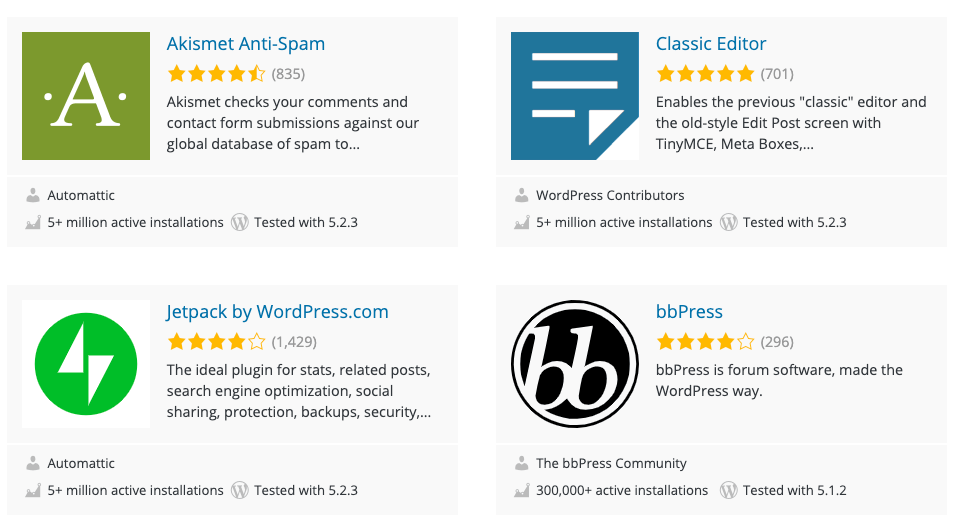Viewport: 958px width, 531px height.
Task: Click the black bbPress 'bb' logo icon
Action: tap(574, 364)
